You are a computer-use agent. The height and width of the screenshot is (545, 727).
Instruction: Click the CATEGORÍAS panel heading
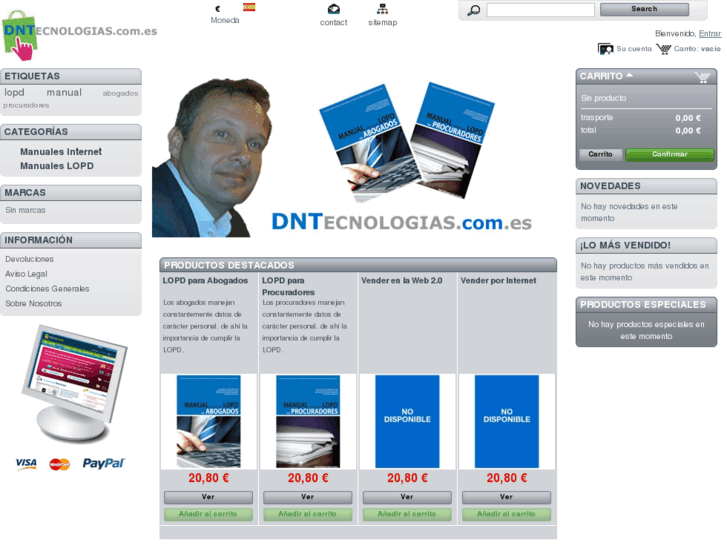point(36,132)
